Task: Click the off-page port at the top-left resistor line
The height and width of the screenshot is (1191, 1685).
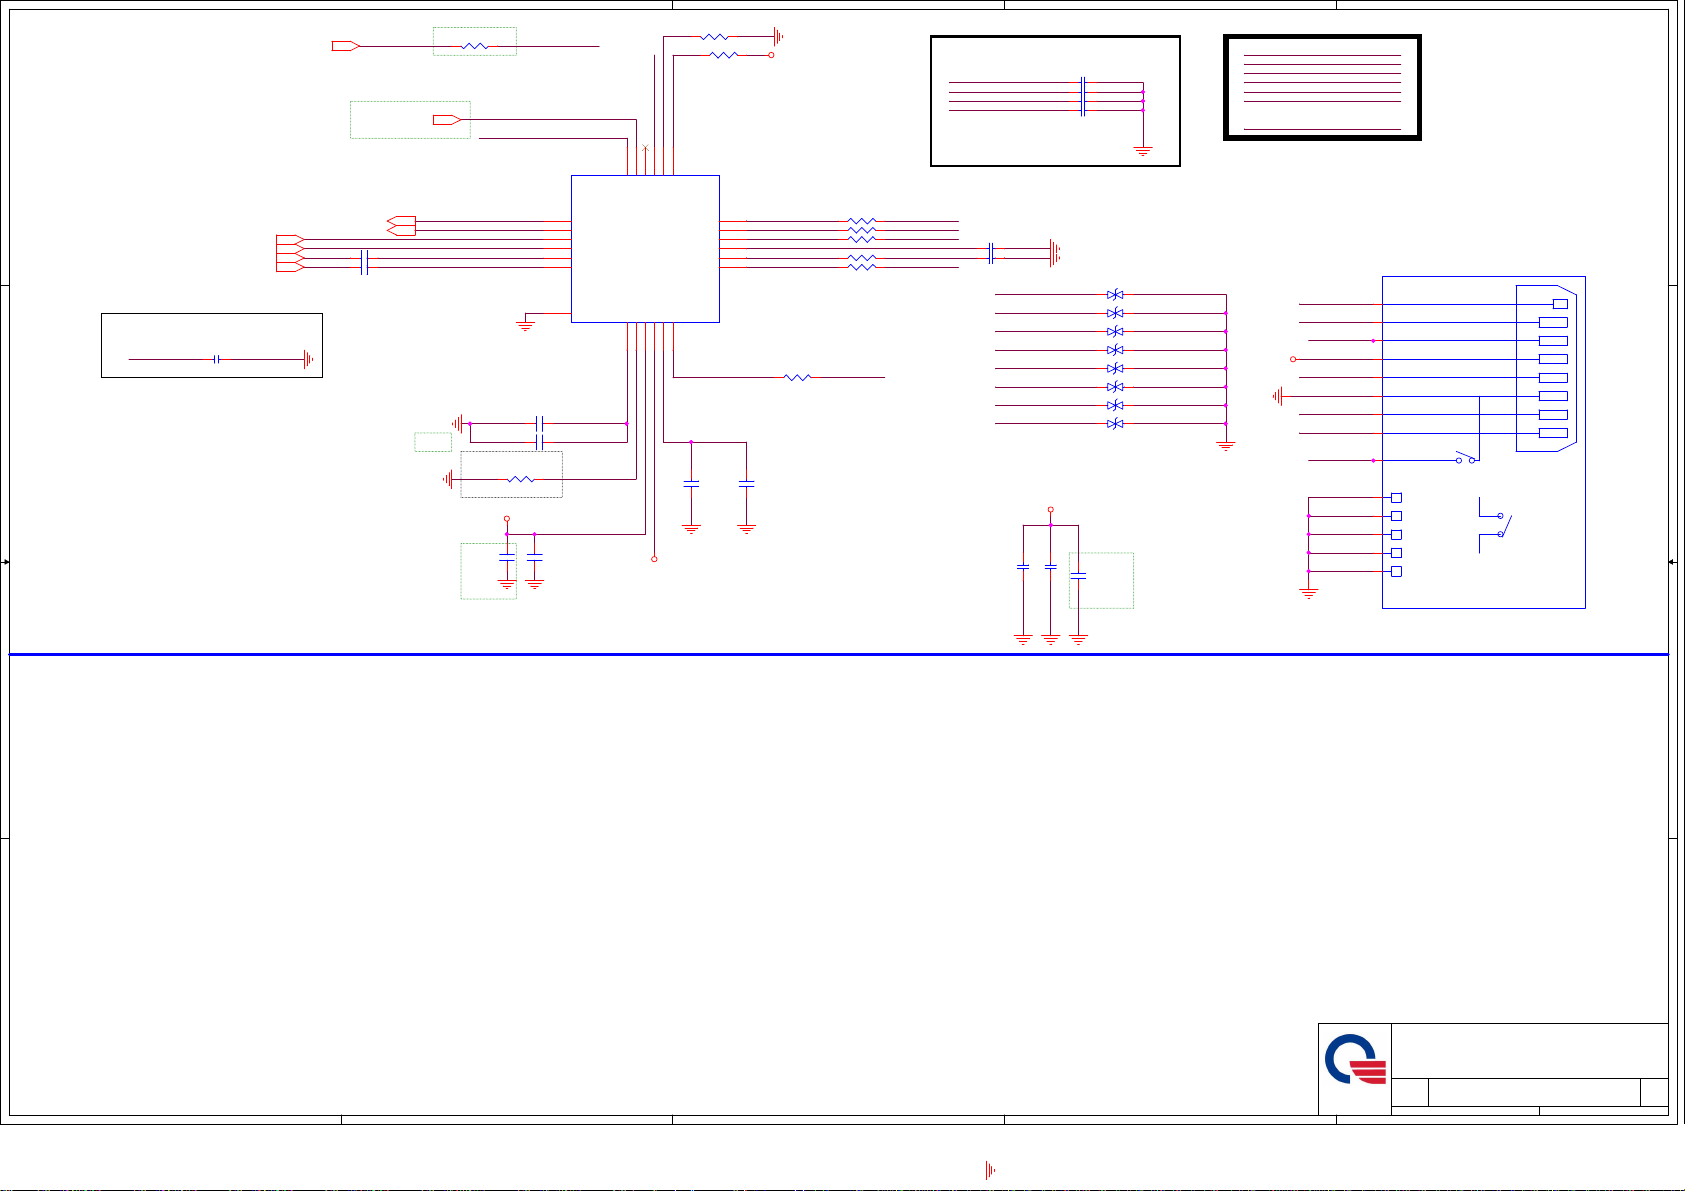Action: point(346,46)
